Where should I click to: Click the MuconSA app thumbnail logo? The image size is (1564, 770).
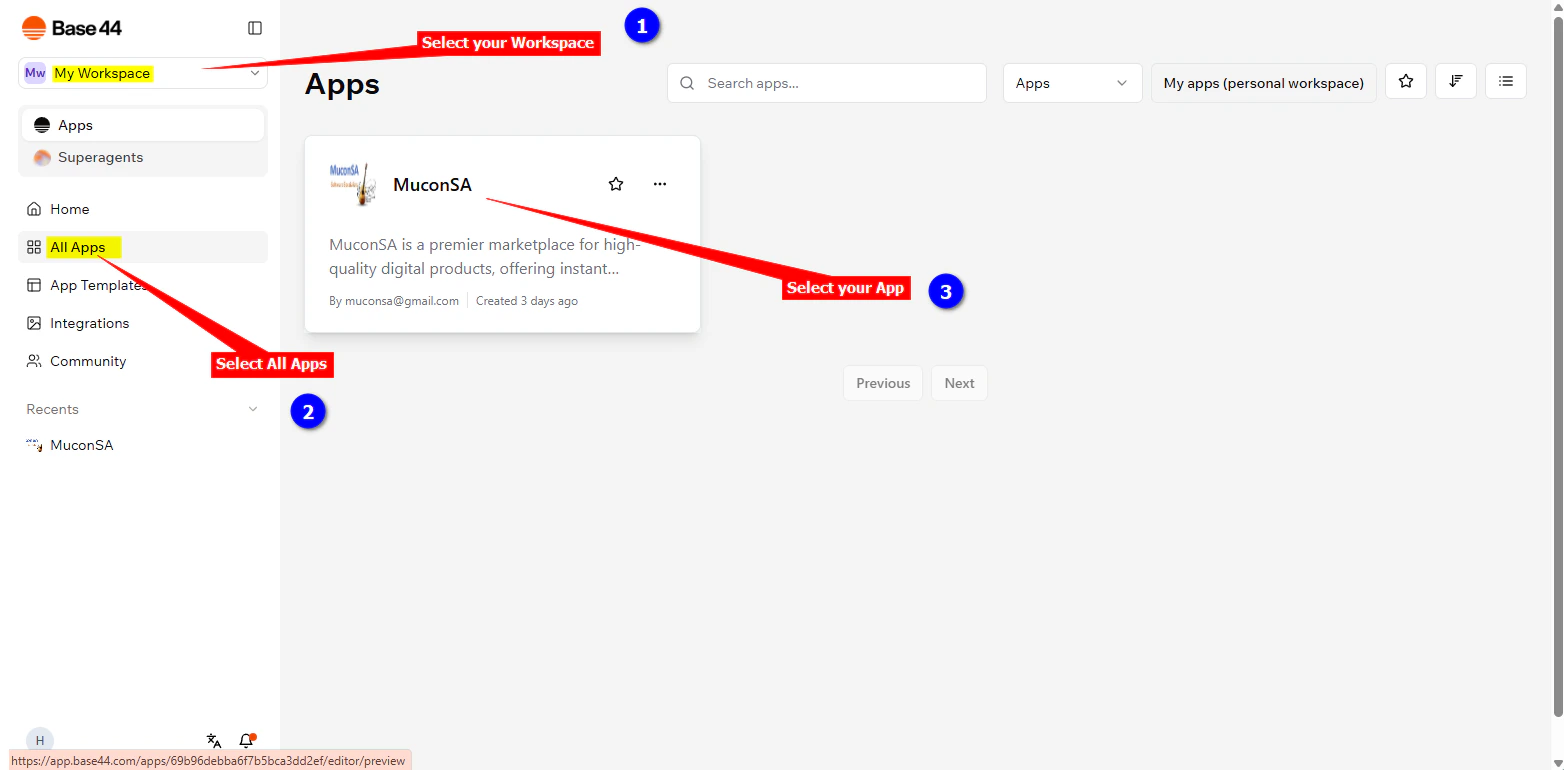[354, 184]
